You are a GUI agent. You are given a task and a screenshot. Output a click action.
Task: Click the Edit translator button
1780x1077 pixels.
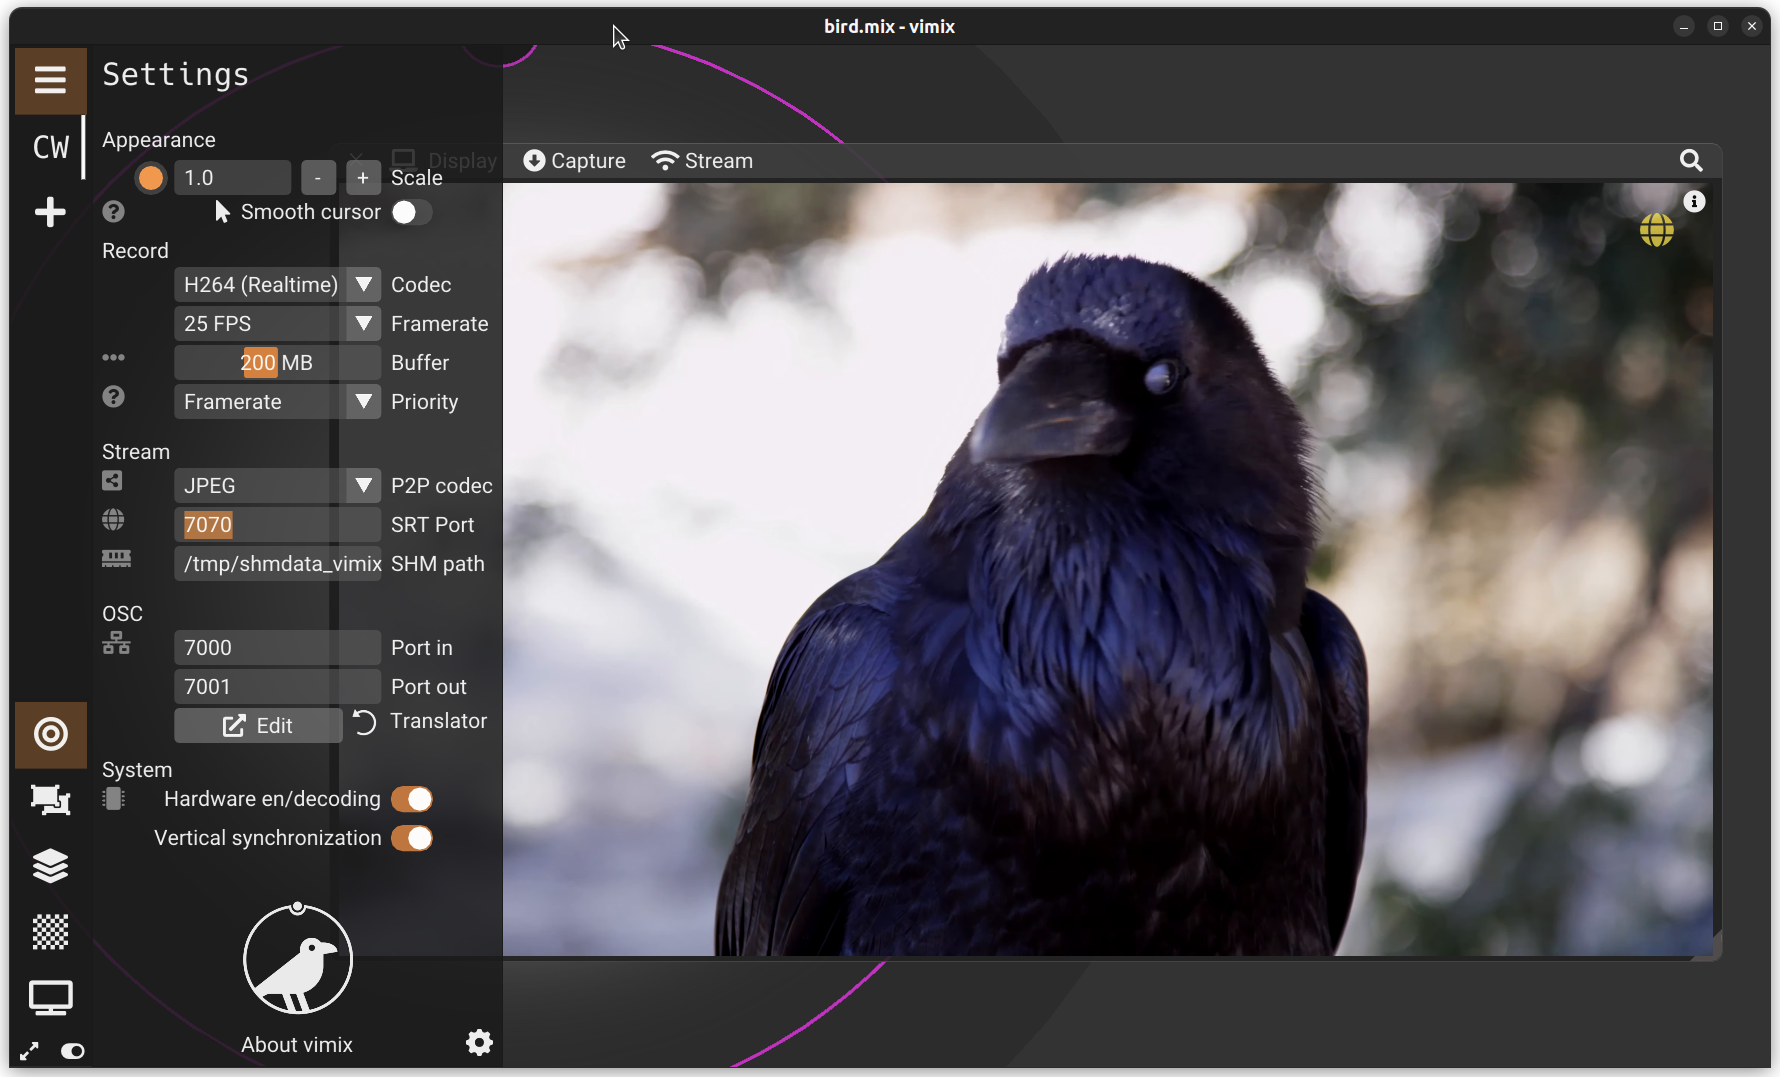tap(258, 726)
